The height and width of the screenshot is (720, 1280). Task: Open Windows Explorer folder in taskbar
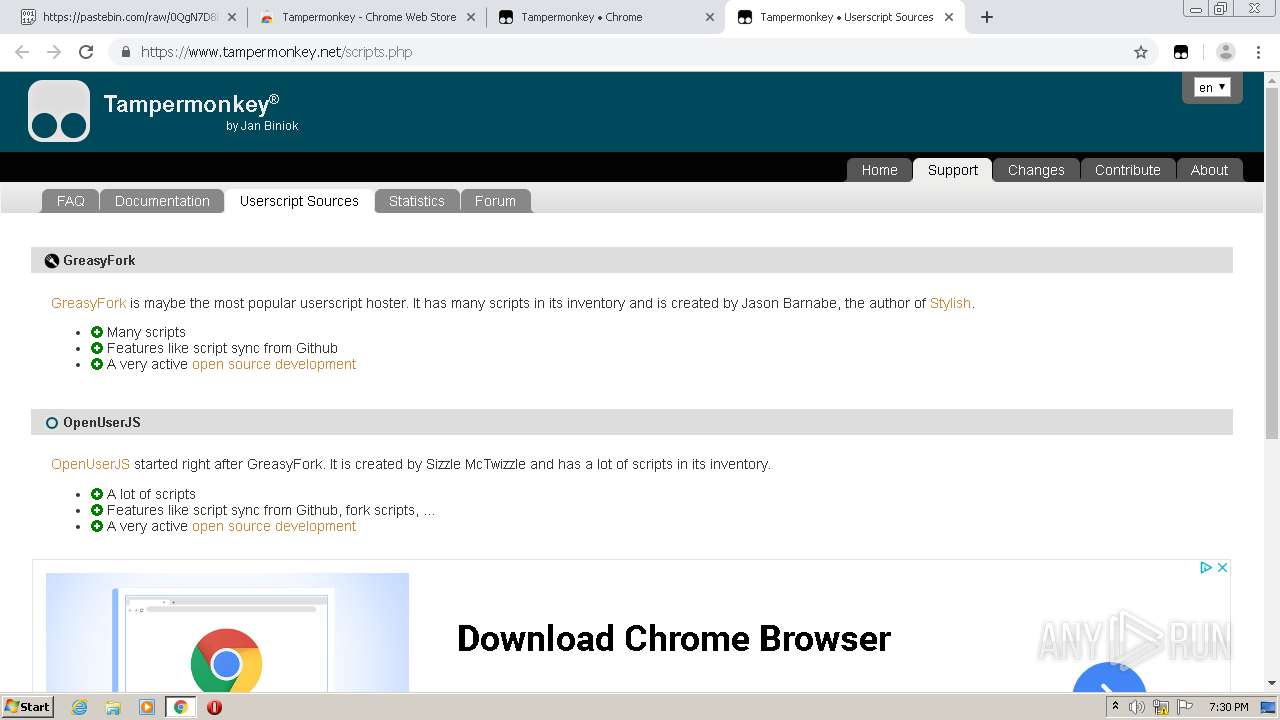point(113,707)
